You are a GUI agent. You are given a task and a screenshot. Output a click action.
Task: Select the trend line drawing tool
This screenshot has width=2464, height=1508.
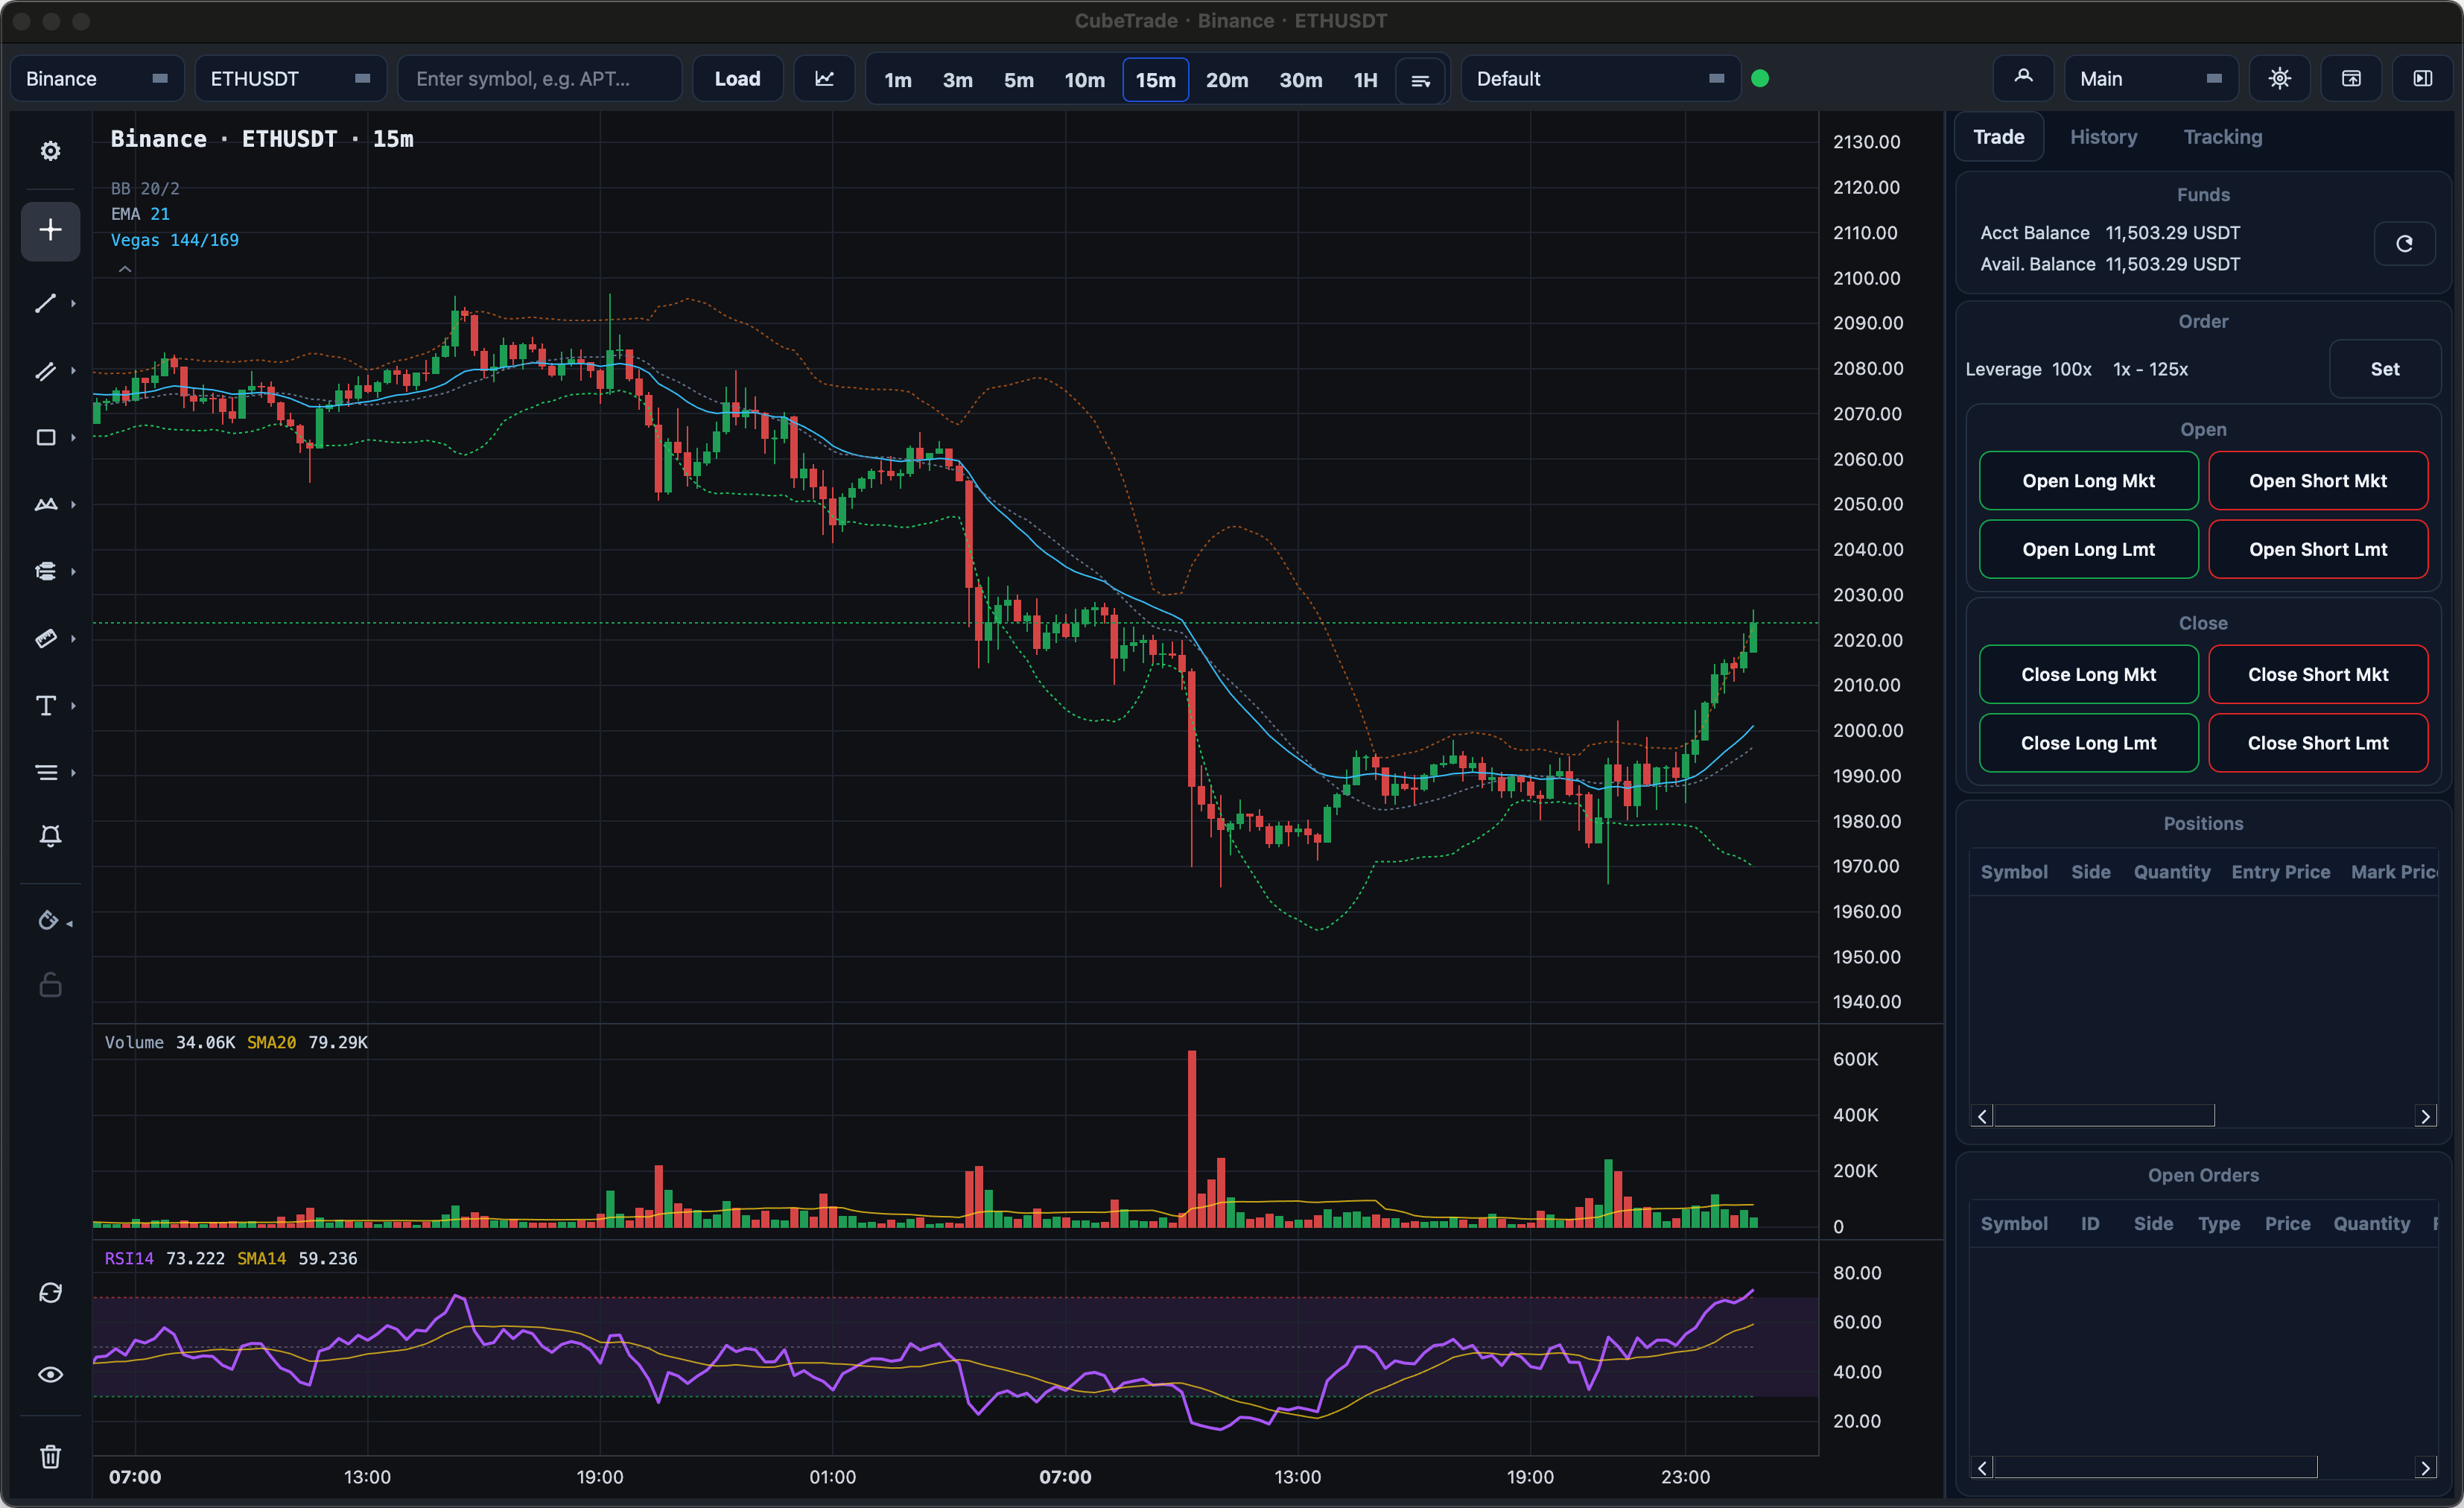[x=46, y=303]
